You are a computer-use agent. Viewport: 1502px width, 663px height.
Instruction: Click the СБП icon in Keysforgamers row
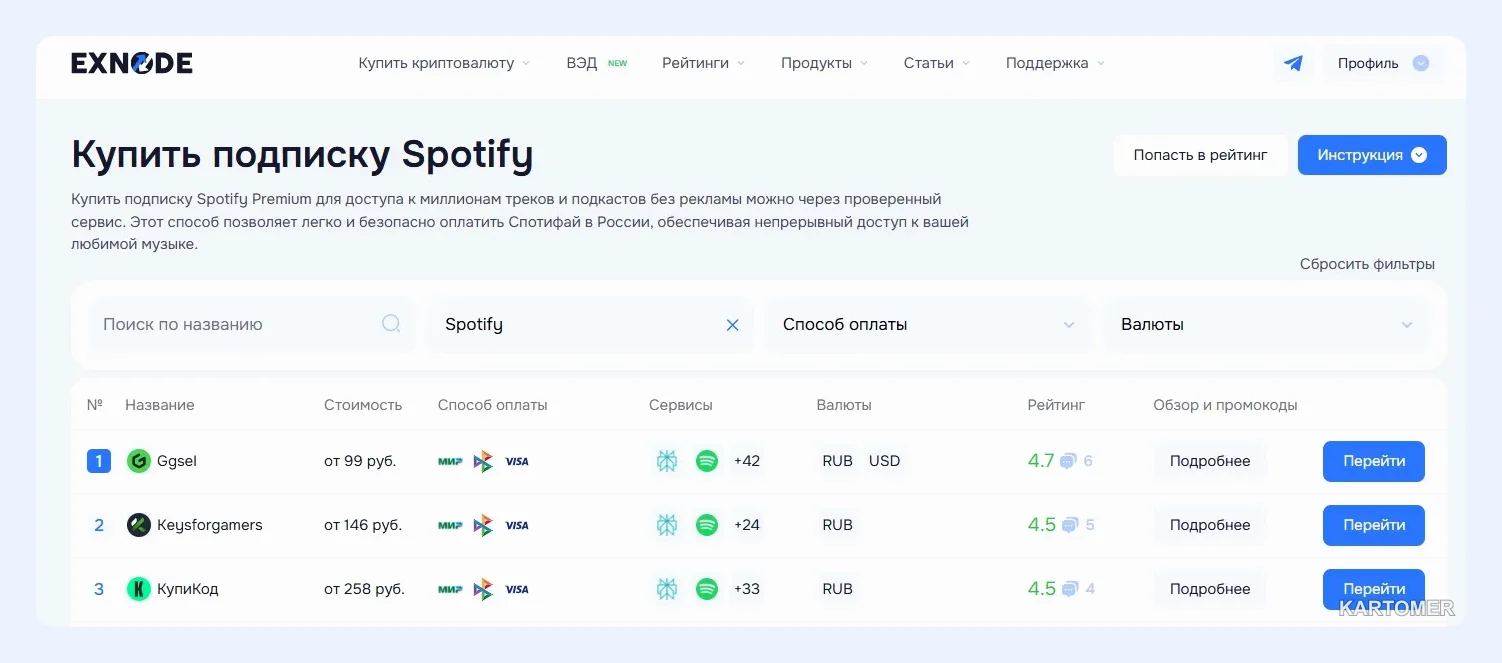483,525
